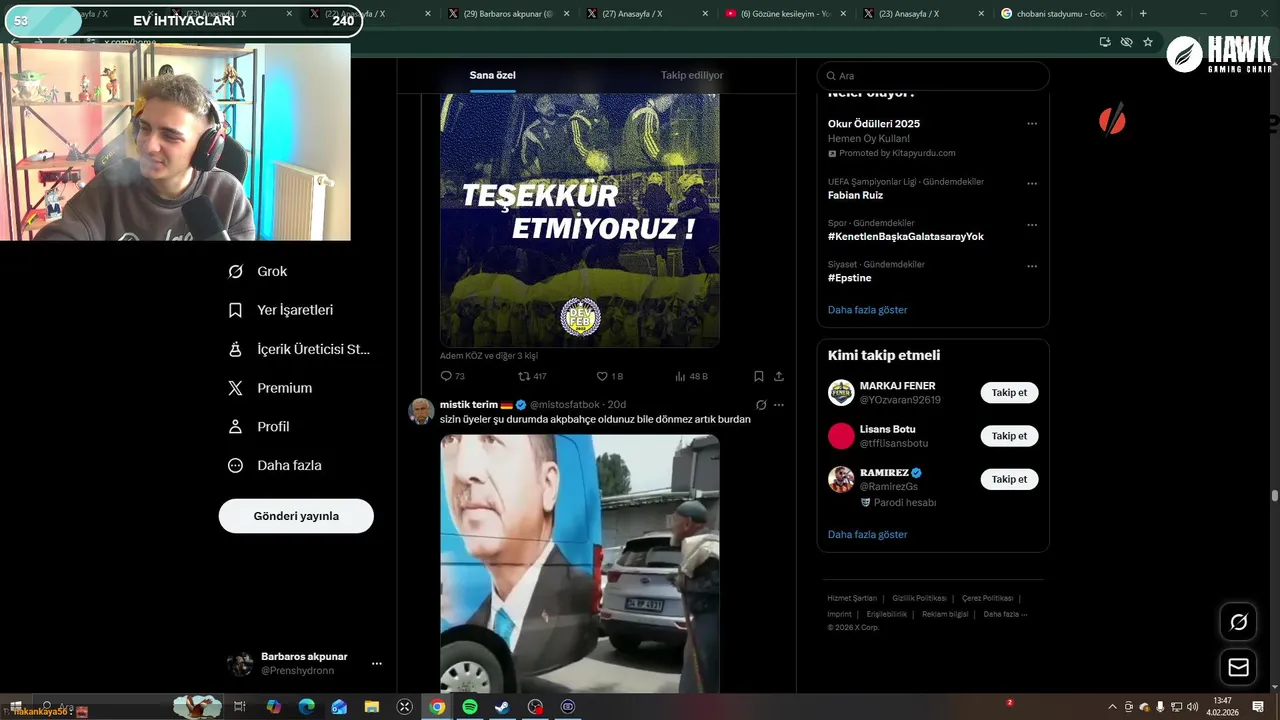Follow MARKAJ FENER with Takip et
The image size is (1280, 720).
click(x=1009, y=393)
